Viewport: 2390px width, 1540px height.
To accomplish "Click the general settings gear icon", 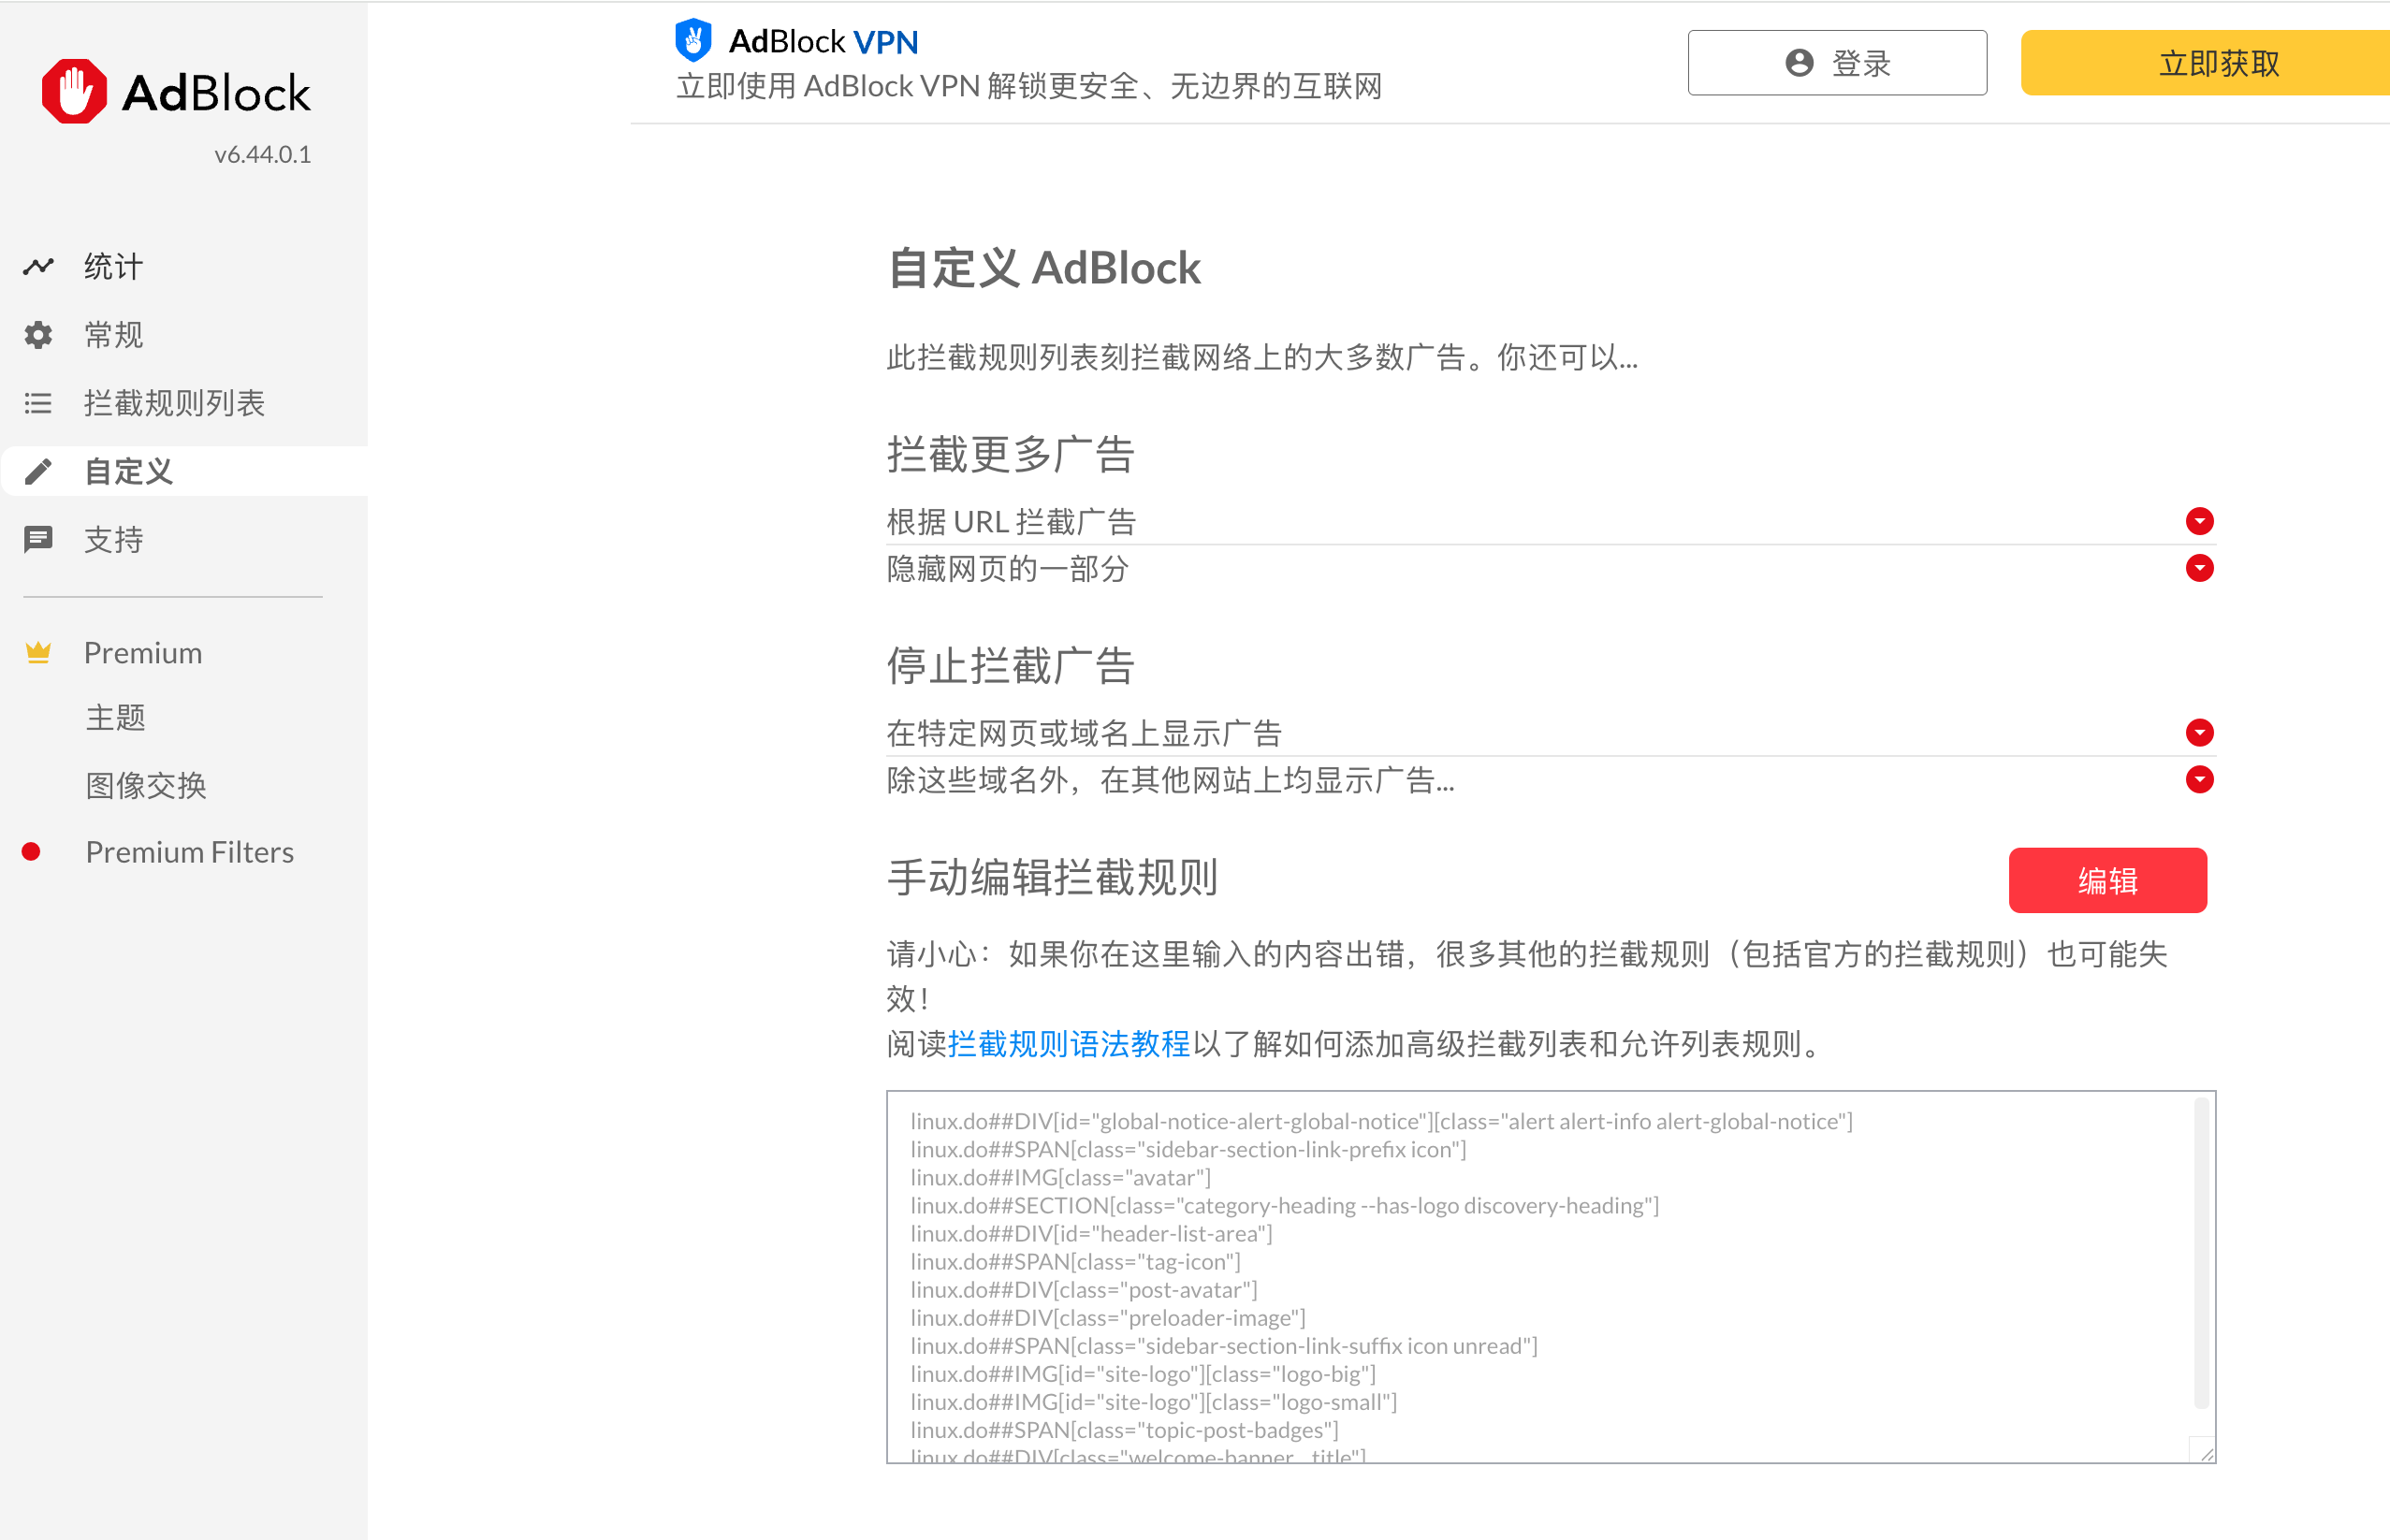I will coord(38,334).
